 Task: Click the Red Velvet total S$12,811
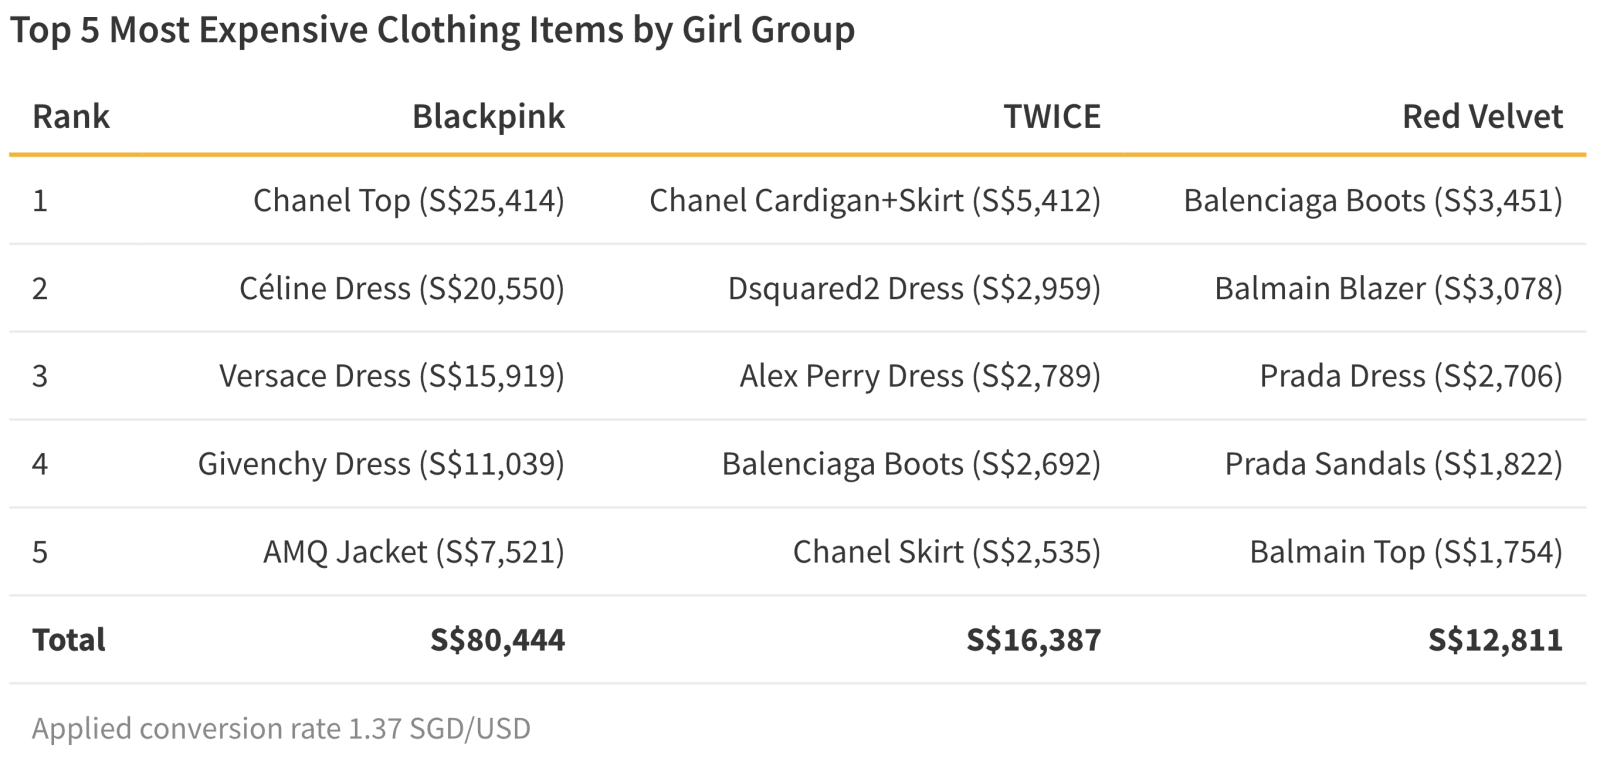[1496, 640]
